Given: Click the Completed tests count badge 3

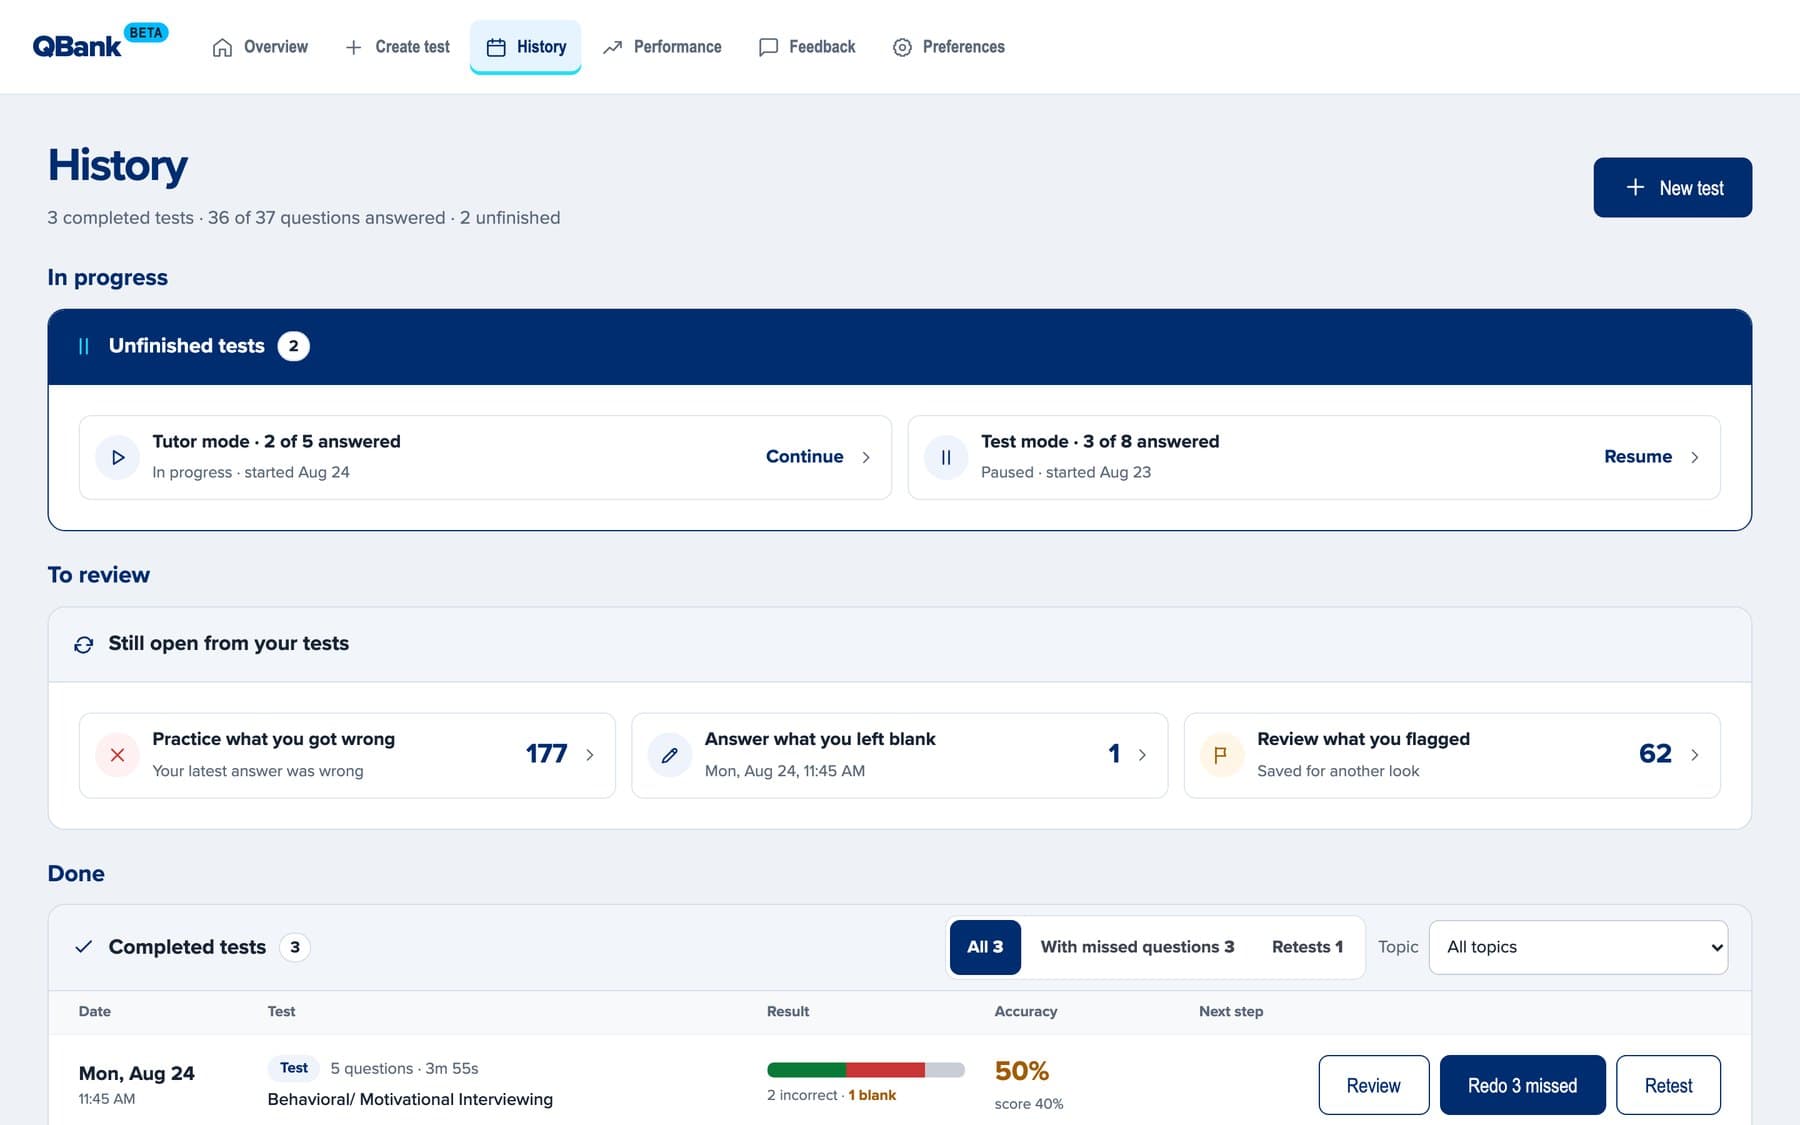Looking at the screenshot, I should pyautogui.click(x=294, y=947).
